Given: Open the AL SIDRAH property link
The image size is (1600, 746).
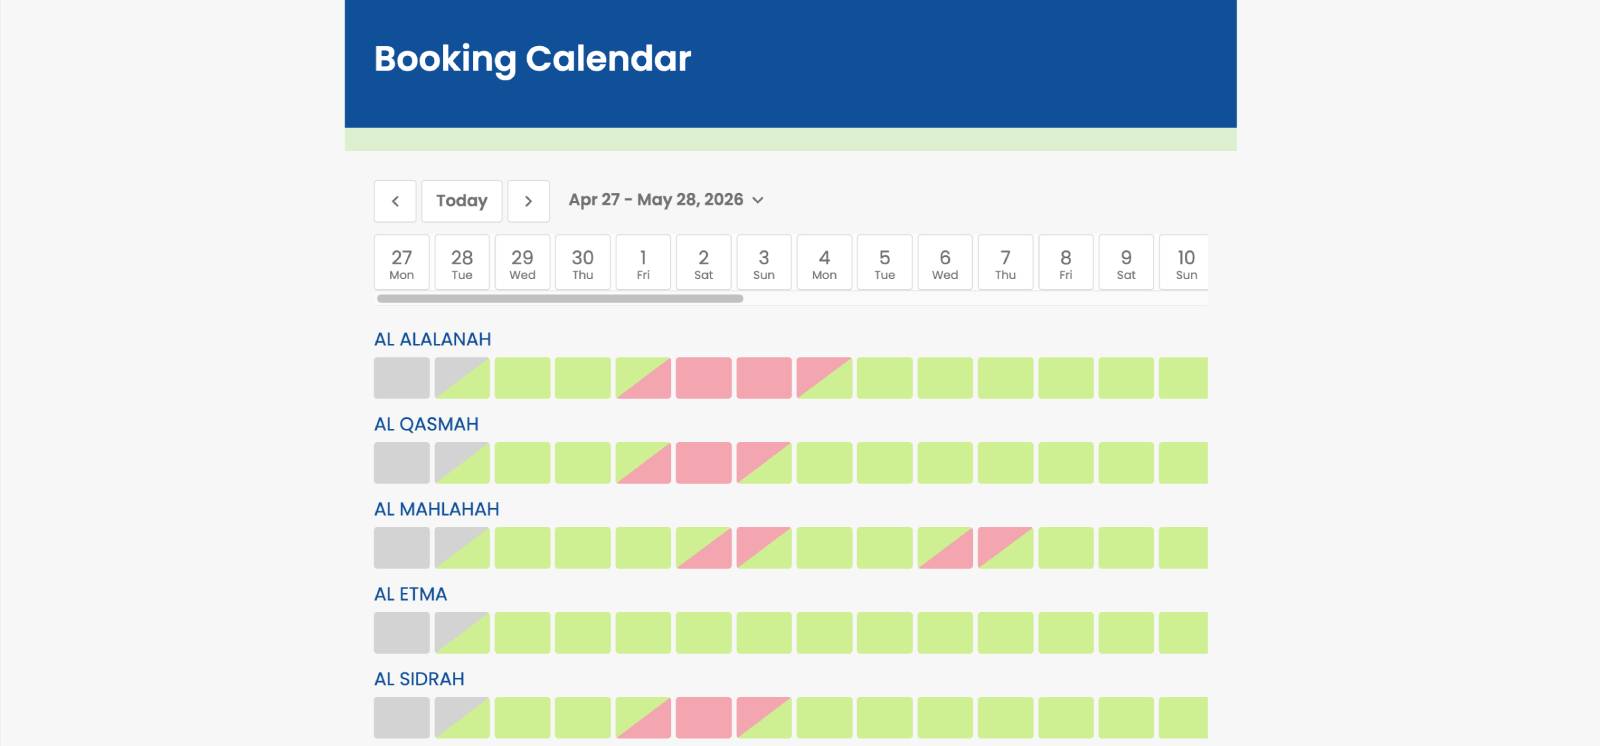Looking at the screenshot, I should coord(419,679).
